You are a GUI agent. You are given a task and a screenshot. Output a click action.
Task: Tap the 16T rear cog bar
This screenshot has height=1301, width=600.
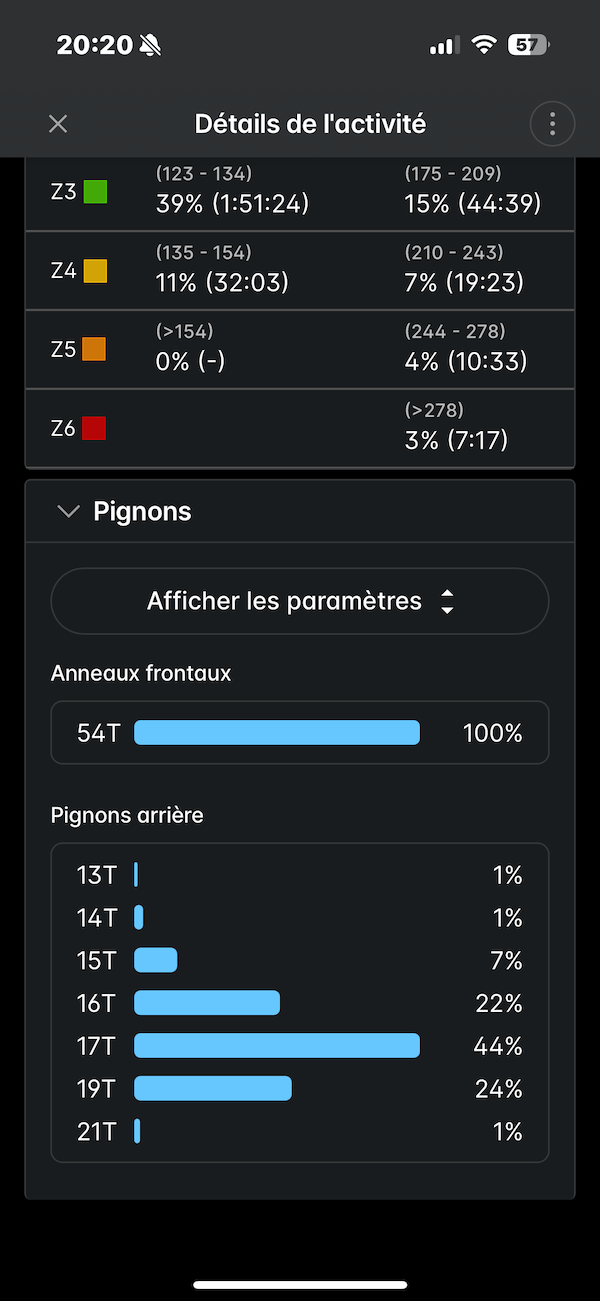[x=207, y=1003]
